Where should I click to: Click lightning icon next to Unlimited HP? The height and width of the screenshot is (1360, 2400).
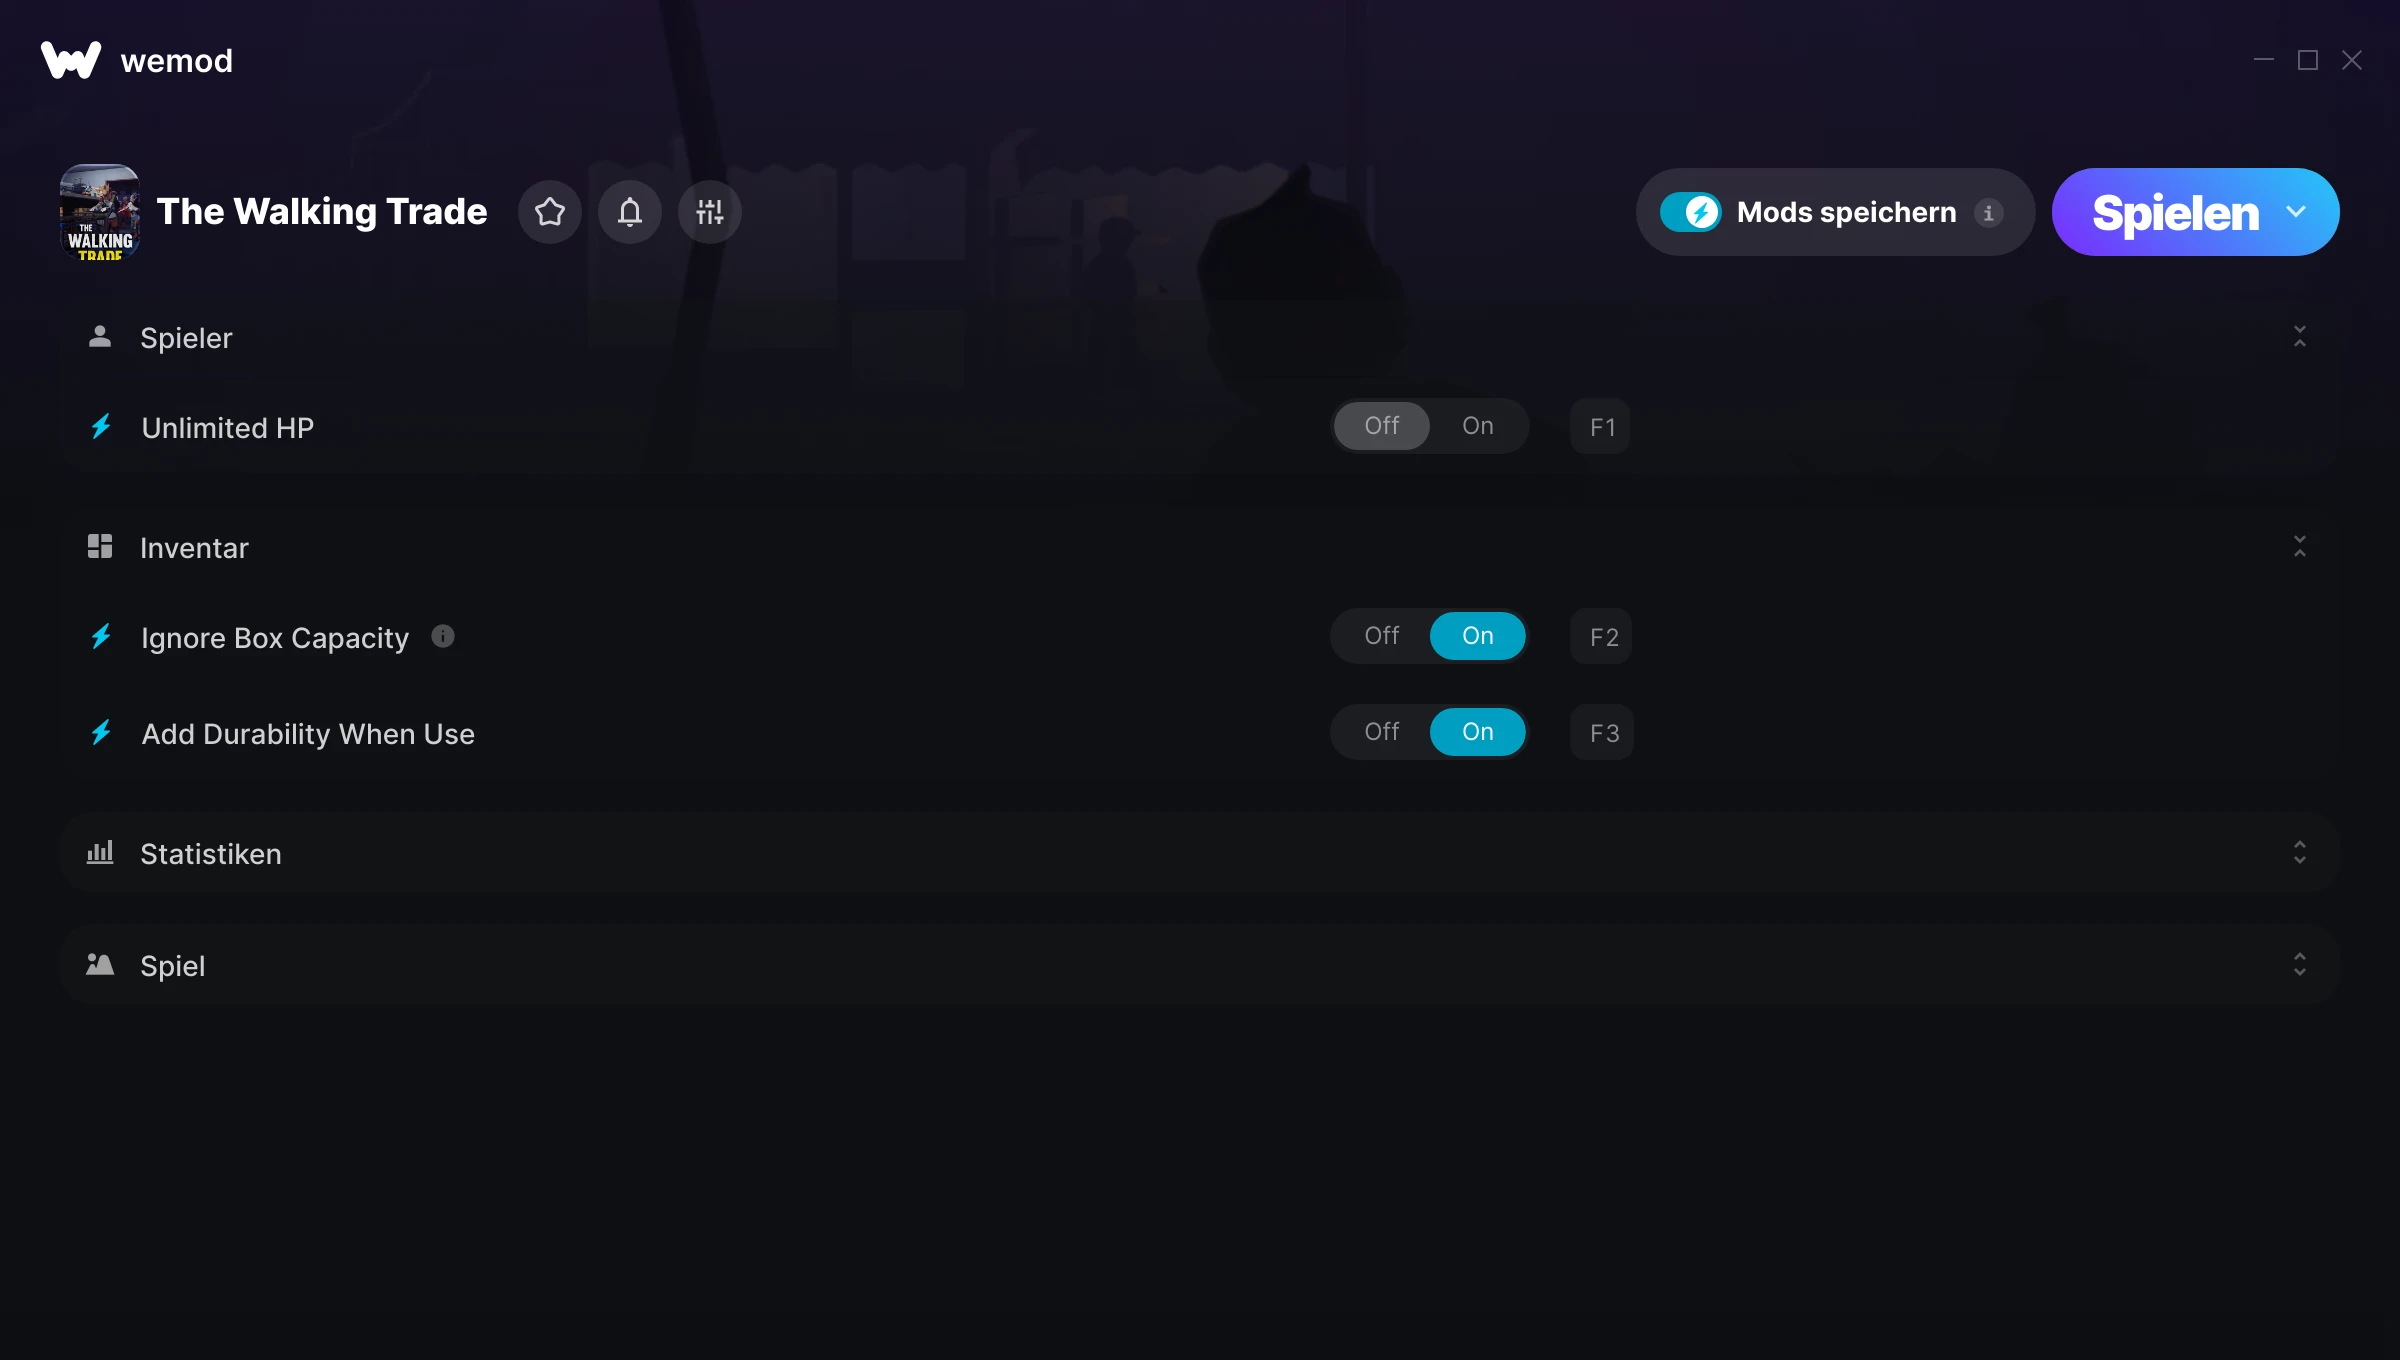pos(101,427)
